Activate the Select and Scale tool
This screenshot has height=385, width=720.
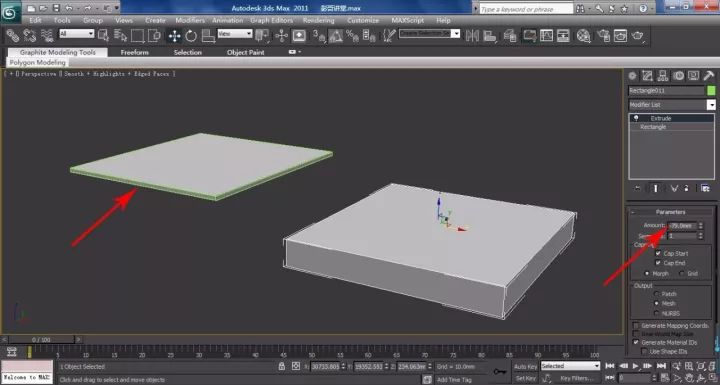[208, 36]
